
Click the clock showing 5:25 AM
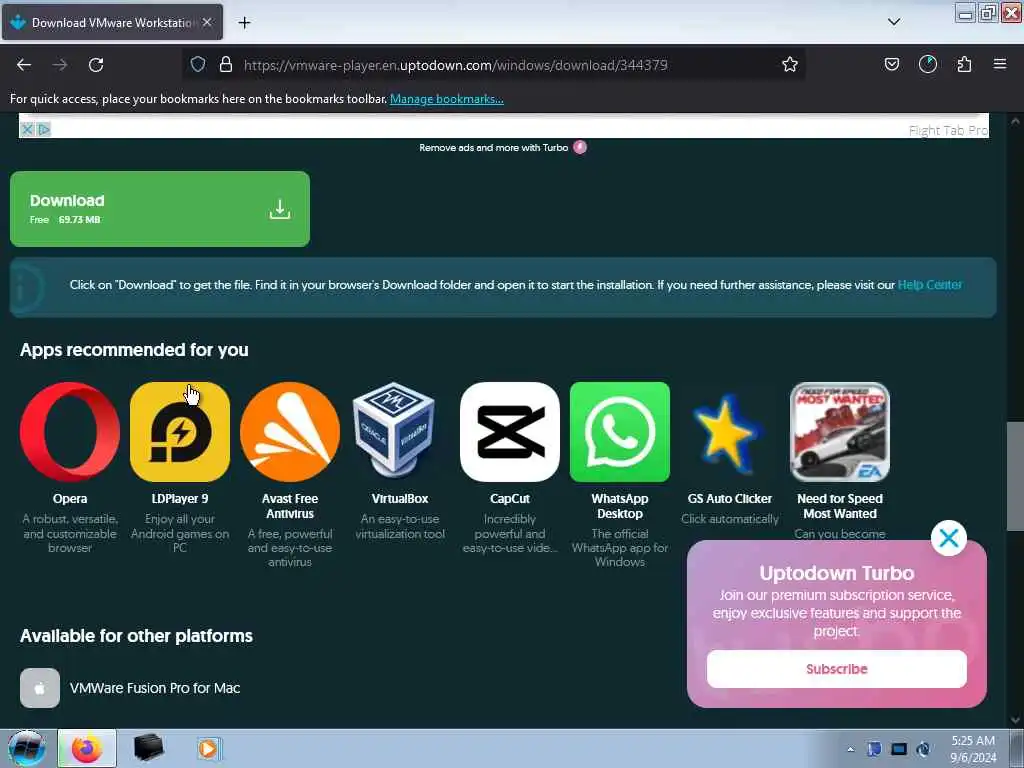[x=973, y=749]
